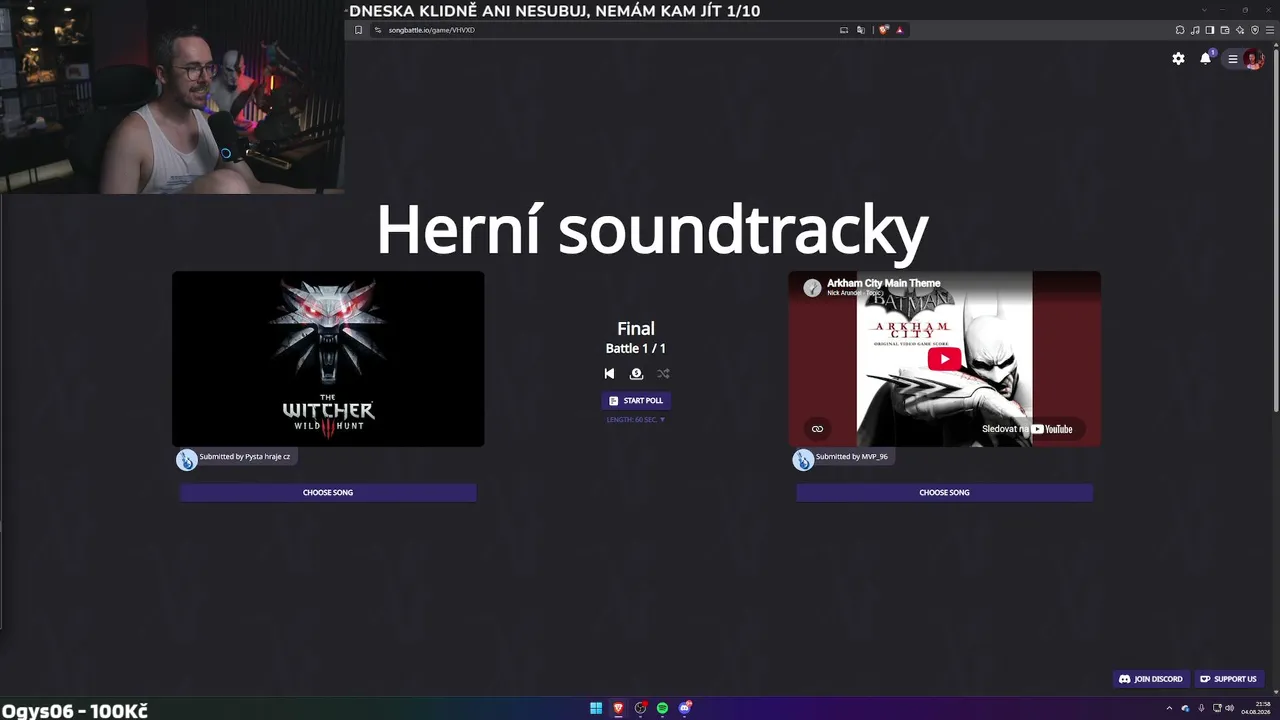Viewport: 1280px width, 720px height.
Task: Copy the Arkham City video link icon
Action: (817, 429)
